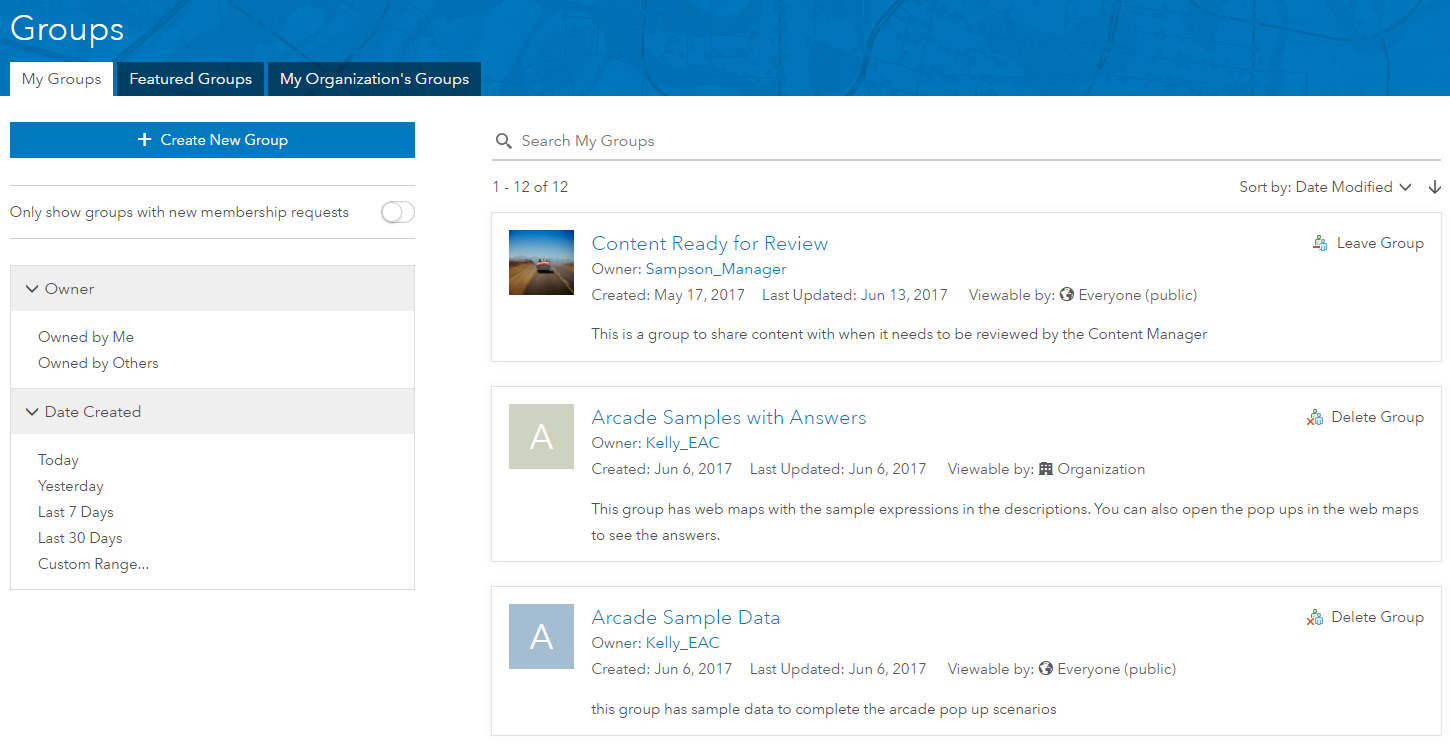Click Arcade Samples with Answers letter thumbnail
Viewport: 1450px width, 744px height.
(541, 437)
